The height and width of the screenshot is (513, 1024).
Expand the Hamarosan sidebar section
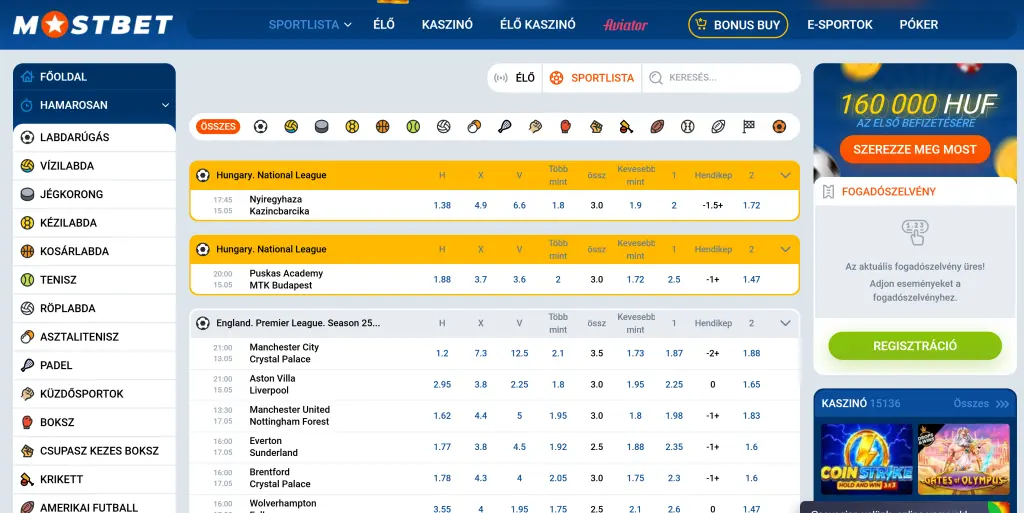click(94, 105)
